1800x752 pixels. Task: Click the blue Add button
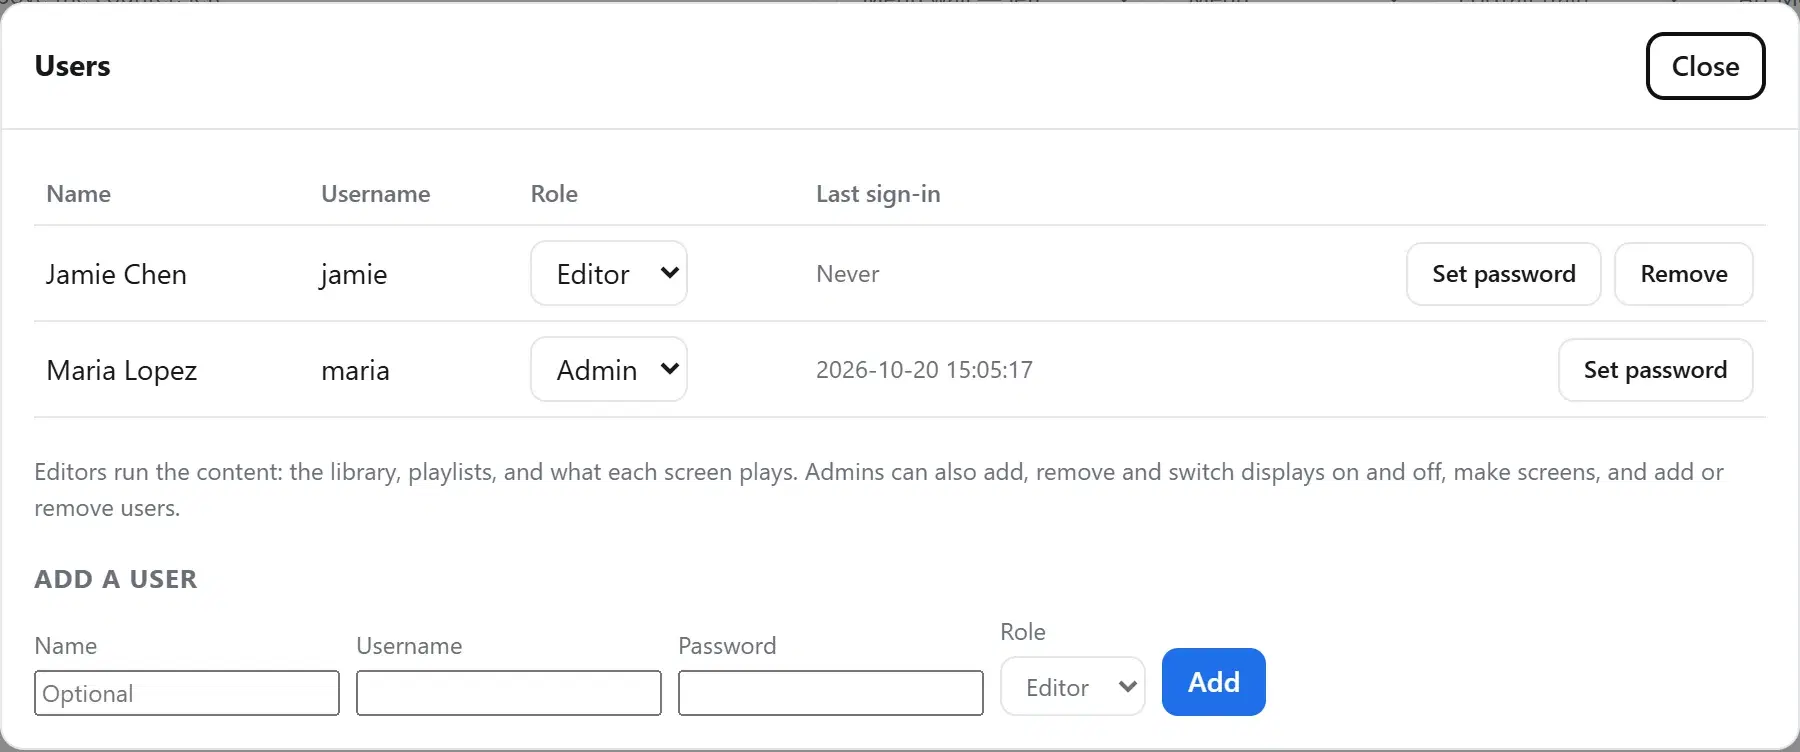coord(1213,682)
